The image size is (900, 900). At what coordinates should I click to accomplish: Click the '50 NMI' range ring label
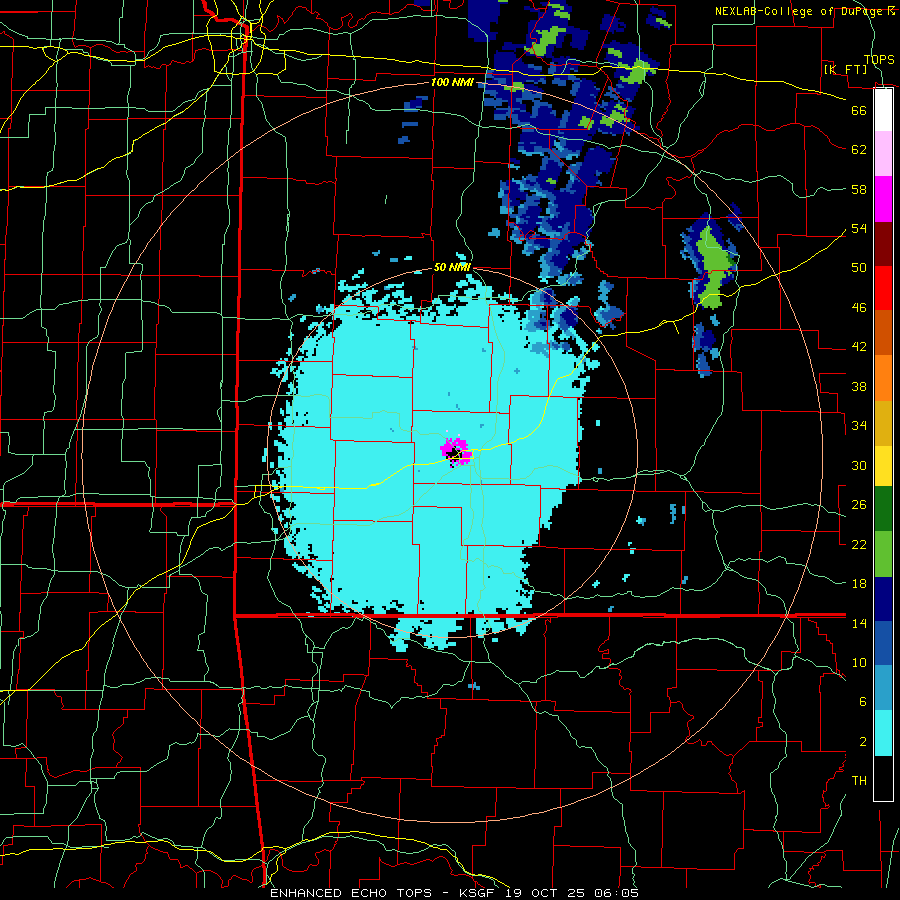[x=452, y=267]
